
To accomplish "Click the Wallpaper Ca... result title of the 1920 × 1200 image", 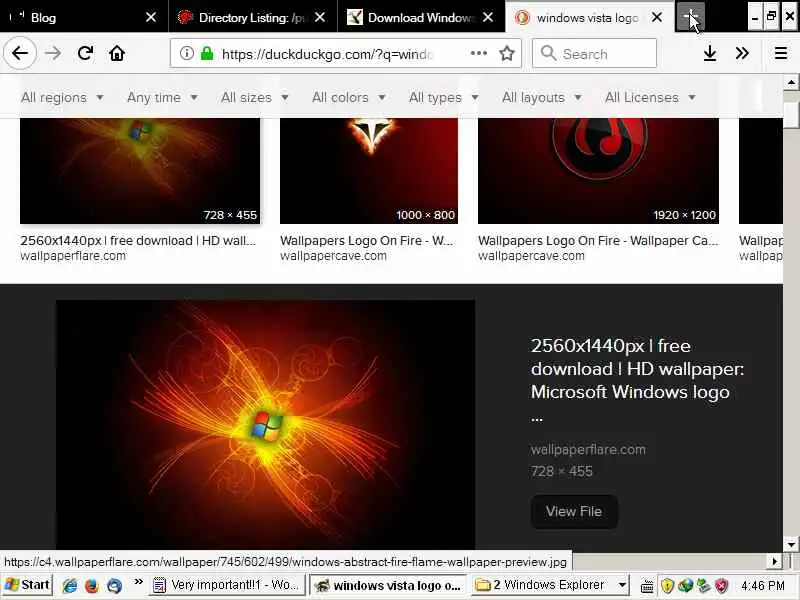I will (x=598, y=240).
